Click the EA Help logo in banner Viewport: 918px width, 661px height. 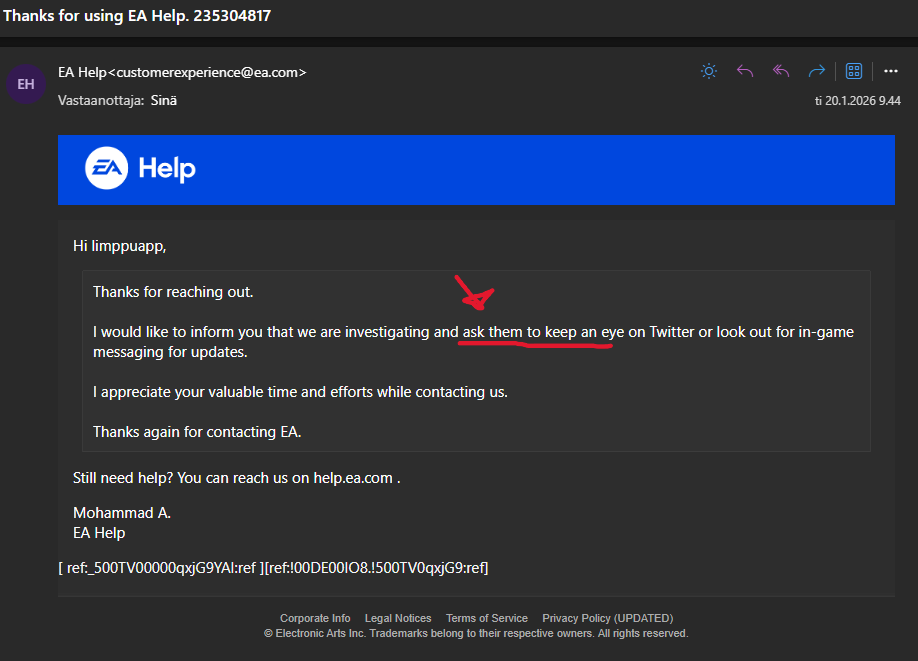tap(140, 169)
